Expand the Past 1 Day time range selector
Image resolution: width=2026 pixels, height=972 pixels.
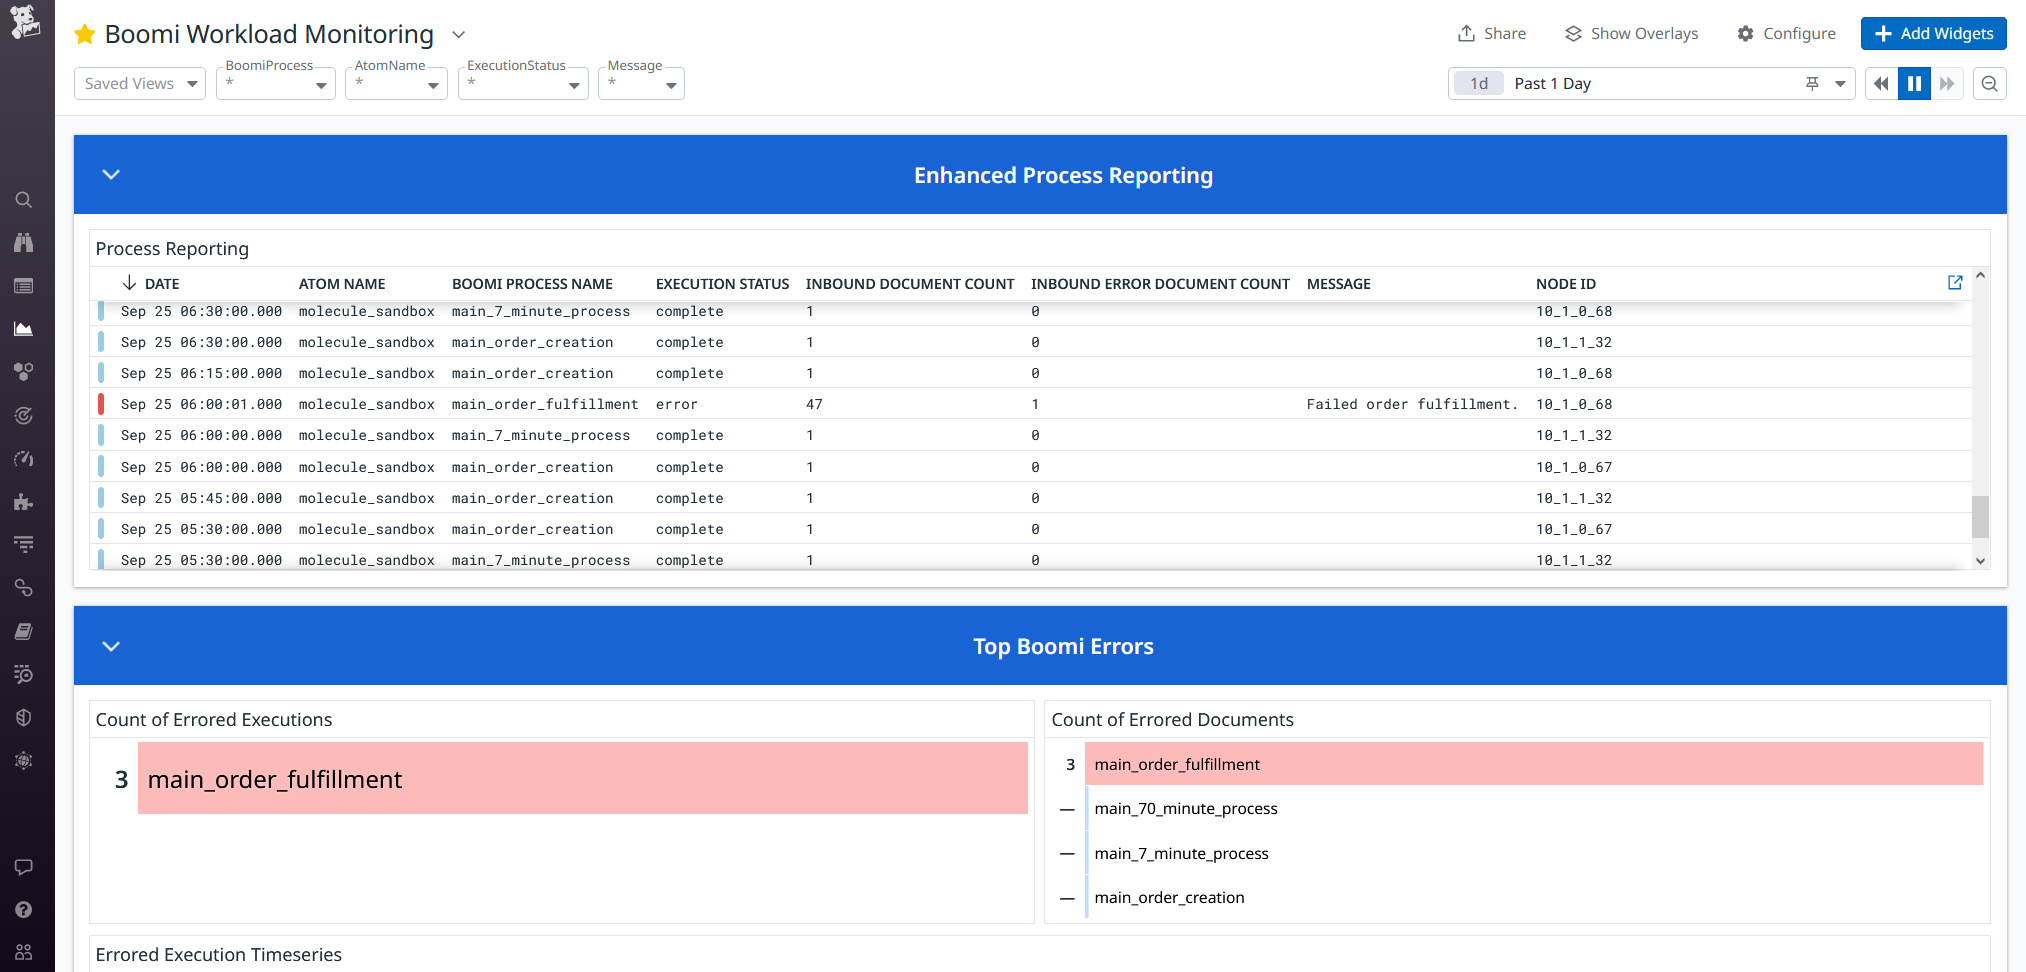(1840, 83)
